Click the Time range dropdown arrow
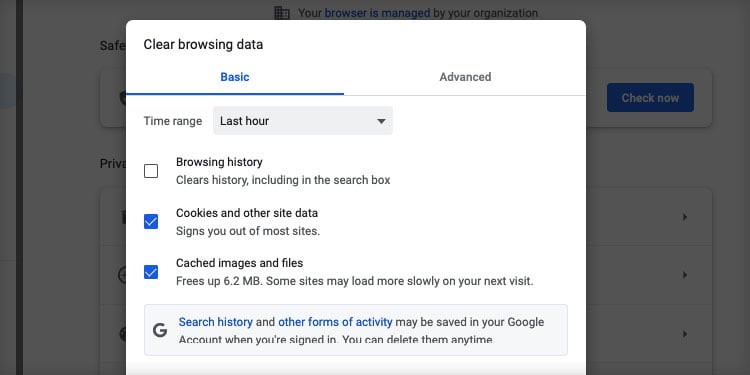The height and width of the screenshot is (375, 750). click(381, 121)
